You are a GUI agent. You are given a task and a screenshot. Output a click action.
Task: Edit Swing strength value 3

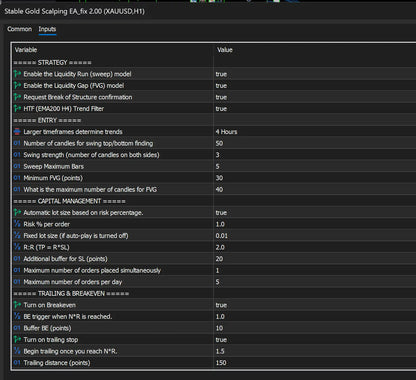pos(218,155)
